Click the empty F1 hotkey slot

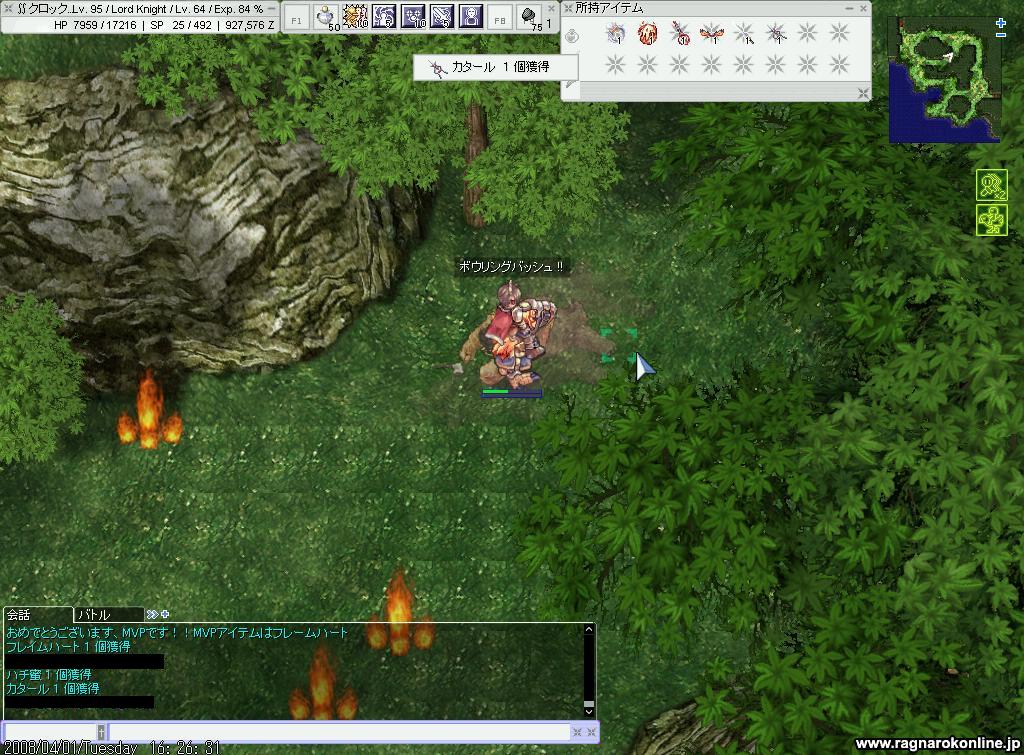(297, 19)
